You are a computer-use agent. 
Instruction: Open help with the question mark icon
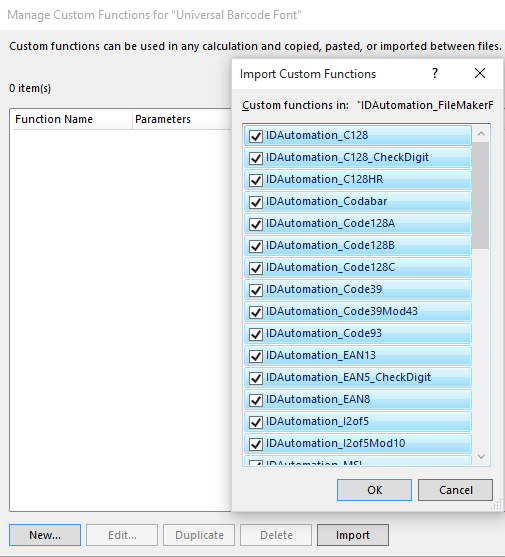(x=435, y=74)
